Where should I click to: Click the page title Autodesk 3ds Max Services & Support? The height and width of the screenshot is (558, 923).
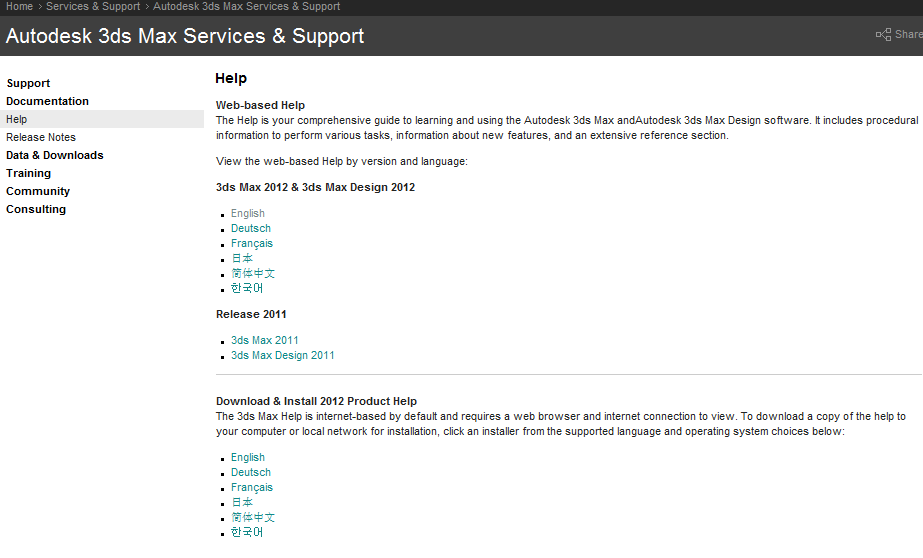(x=185, y=36)
